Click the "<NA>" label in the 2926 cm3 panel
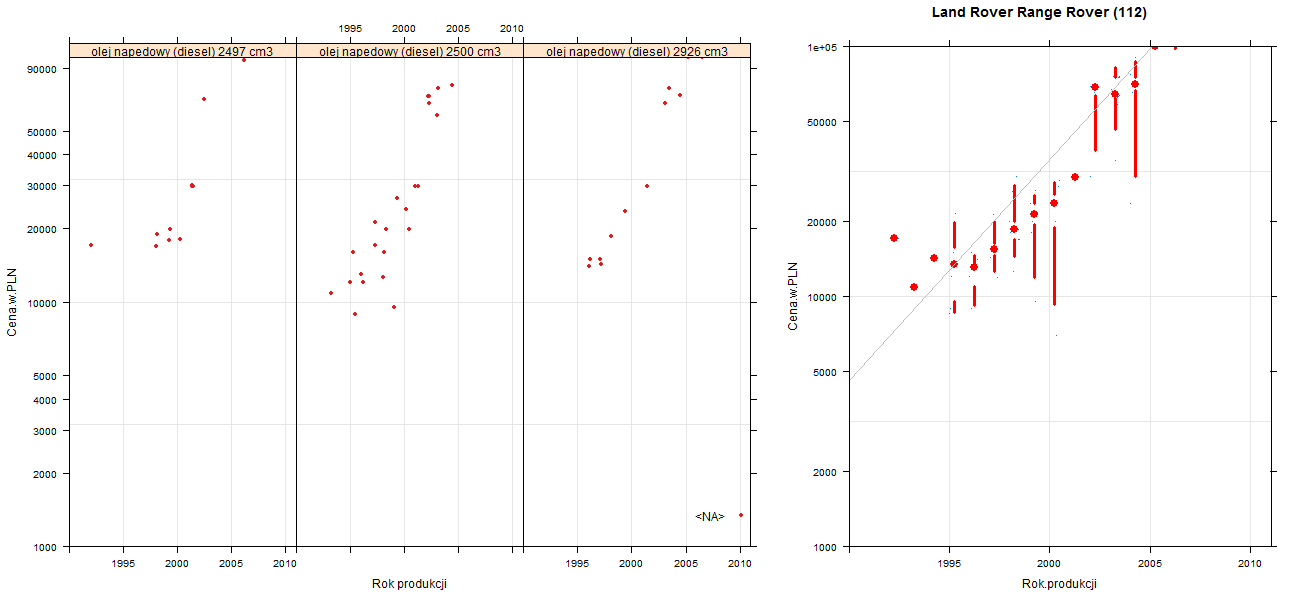 709,516
